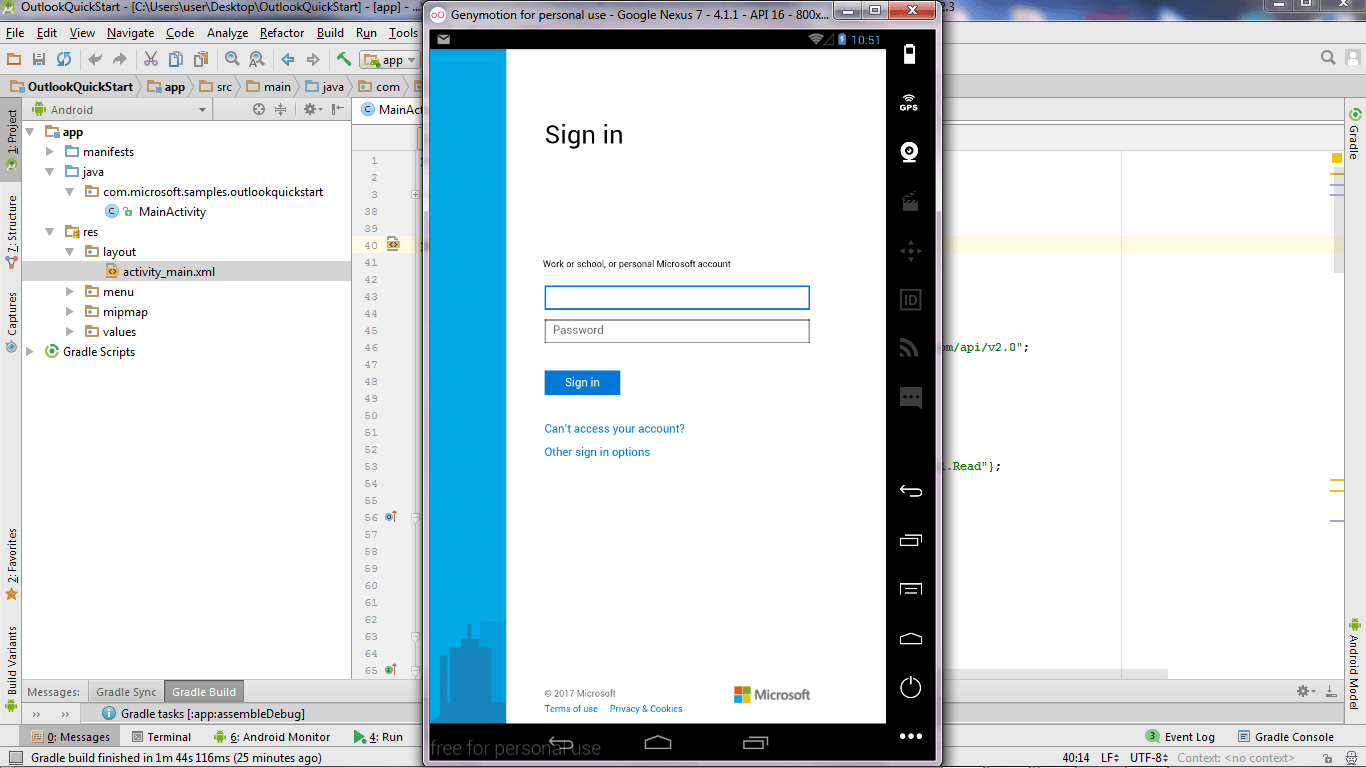Screen dimensions: 1366x768
Task: Collapse the java folder node
Action: (x=50, y=172)
